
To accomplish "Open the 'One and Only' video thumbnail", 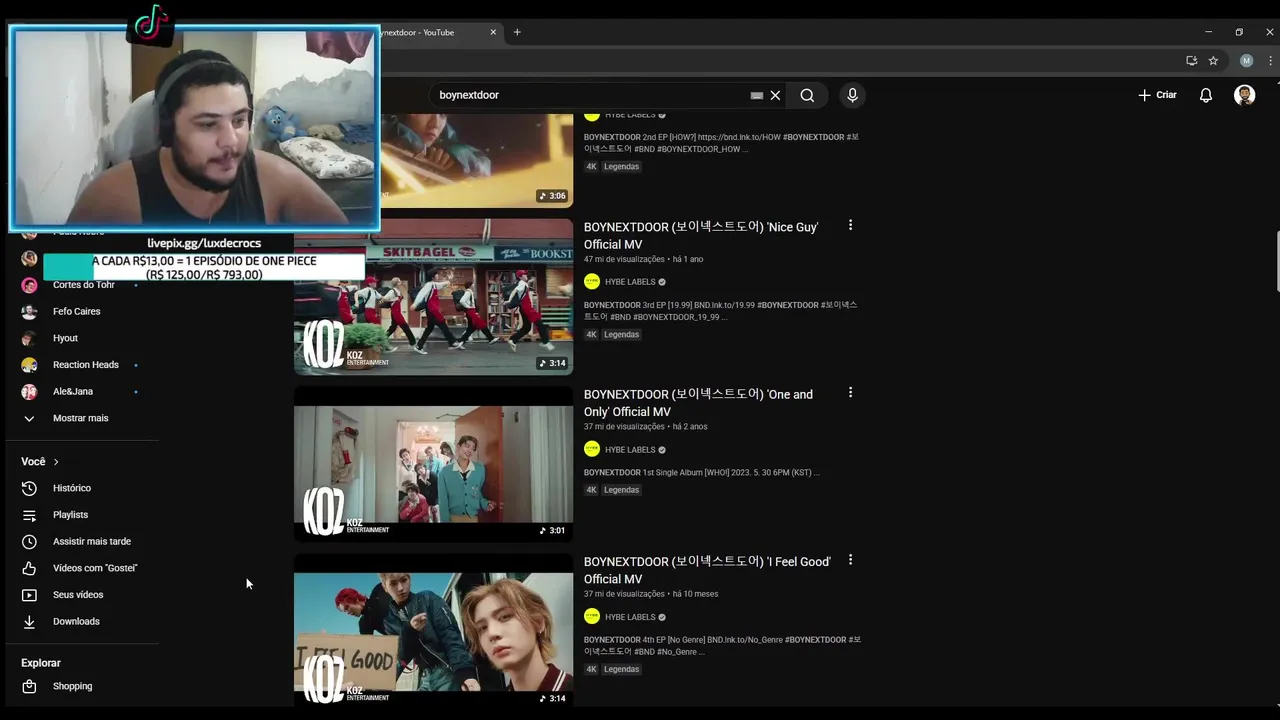I will coord(433,464).
